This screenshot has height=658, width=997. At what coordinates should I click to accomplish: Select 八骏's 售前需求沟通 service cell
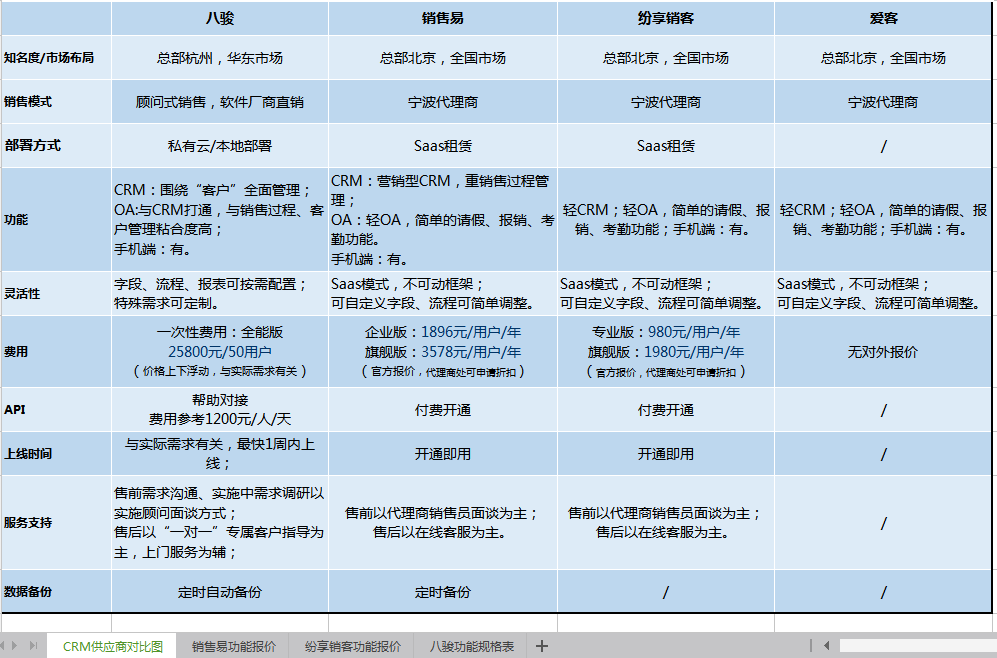click(x=220, y=523)
